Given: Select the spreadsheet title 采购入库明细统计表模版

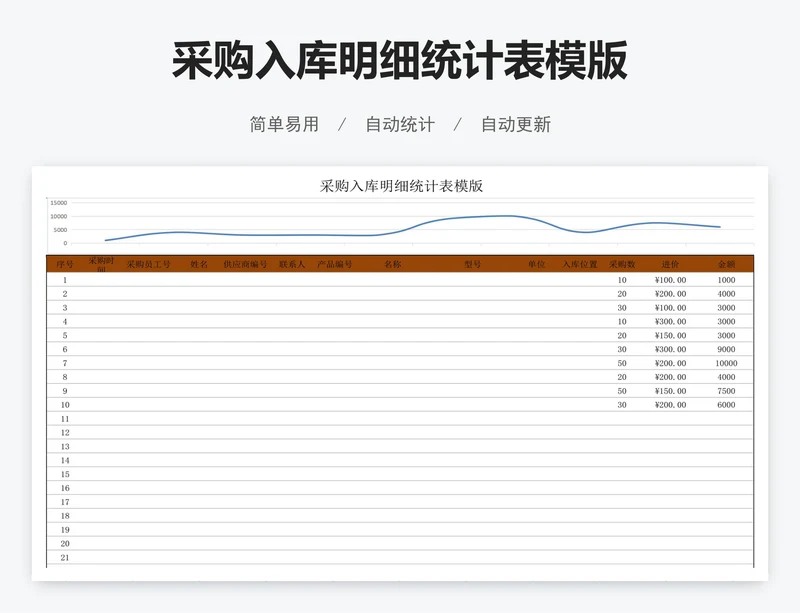Looking at the screenshot, I should pyautogui.click(x=400, y=186).
